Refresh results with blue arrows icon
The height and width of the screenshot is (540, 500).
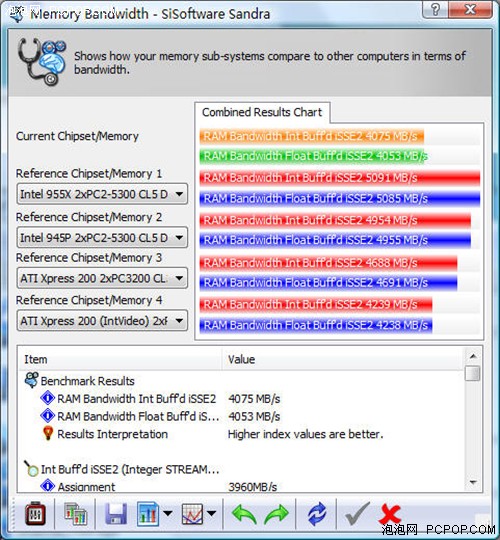coord(316,514)
